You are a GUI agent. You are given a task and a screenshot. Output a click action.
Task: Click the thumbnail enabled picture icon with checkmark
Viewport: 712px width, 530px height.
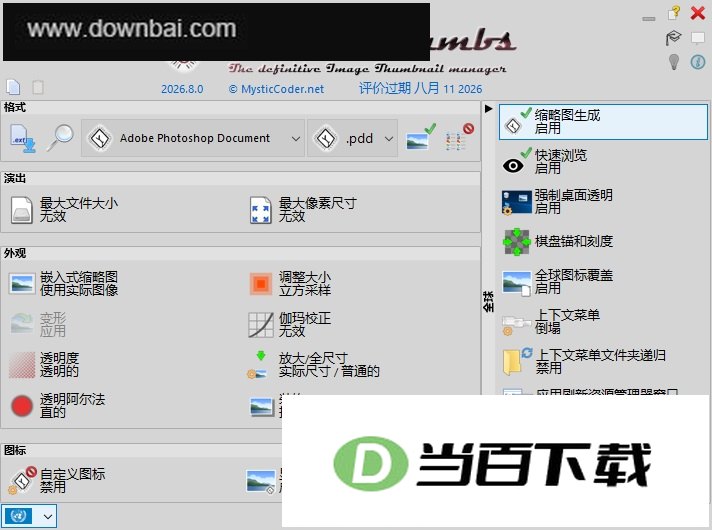click(420, 137)
